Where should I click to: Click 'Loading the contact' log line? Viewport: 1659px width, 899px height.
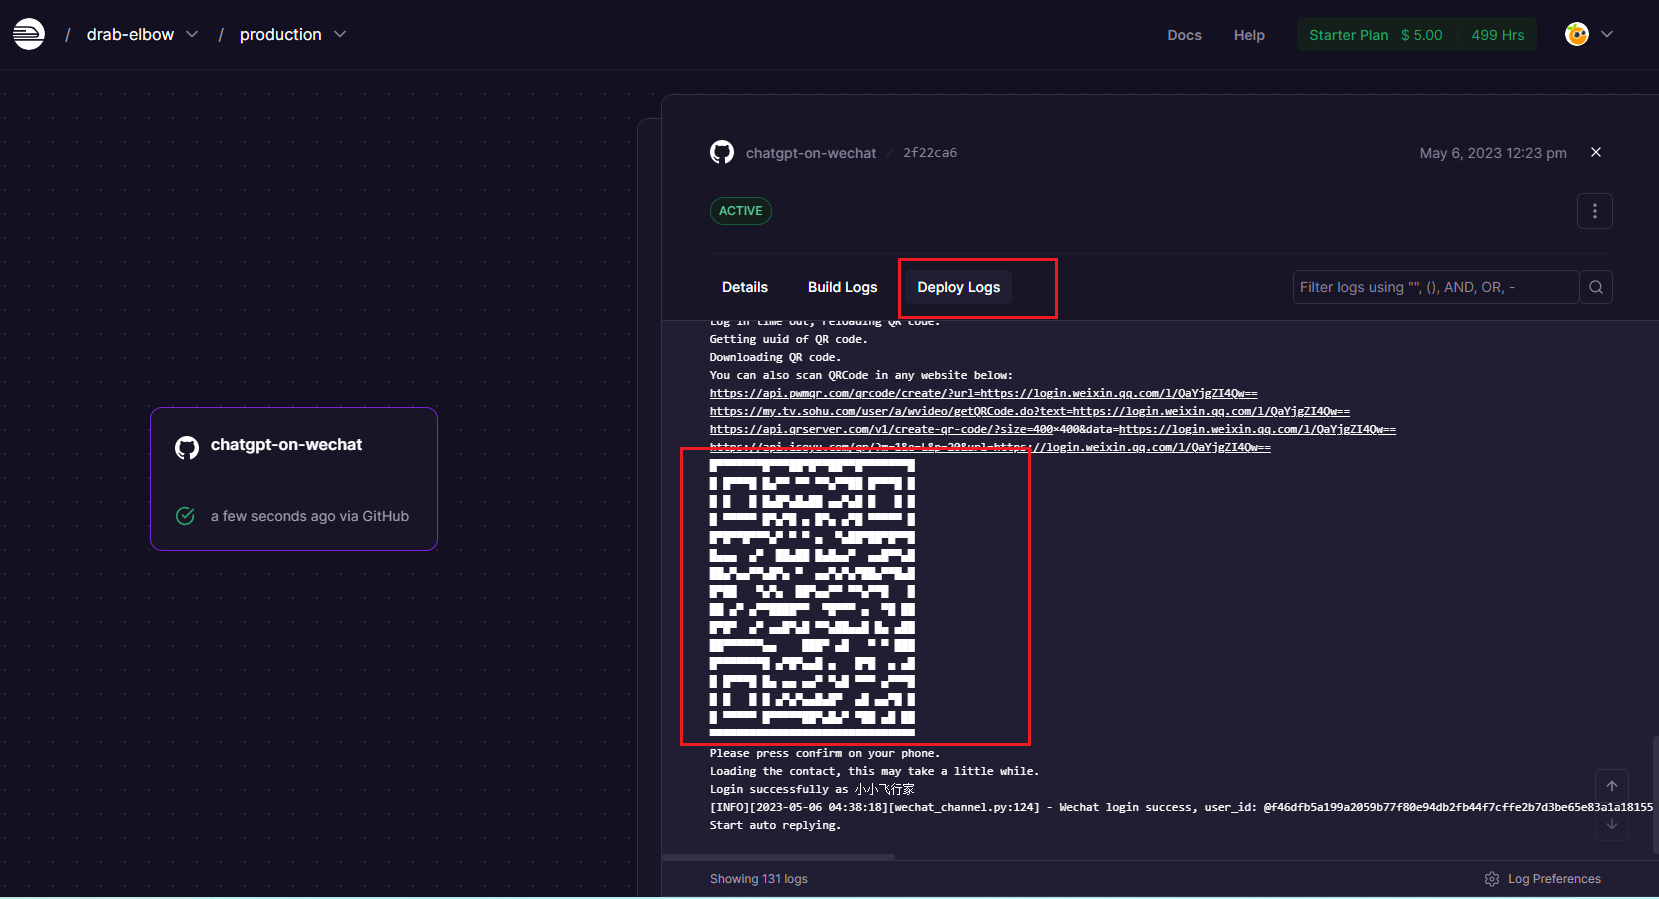[874, 771]
